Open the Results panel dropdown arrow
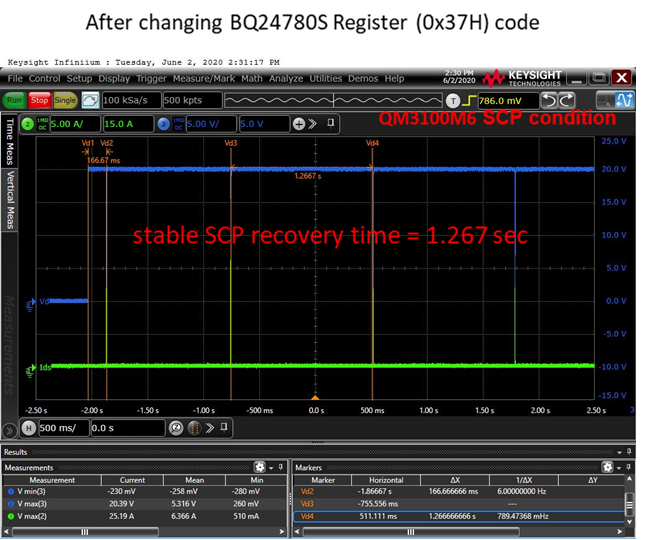The image size is (646, 540). point(619,452)
